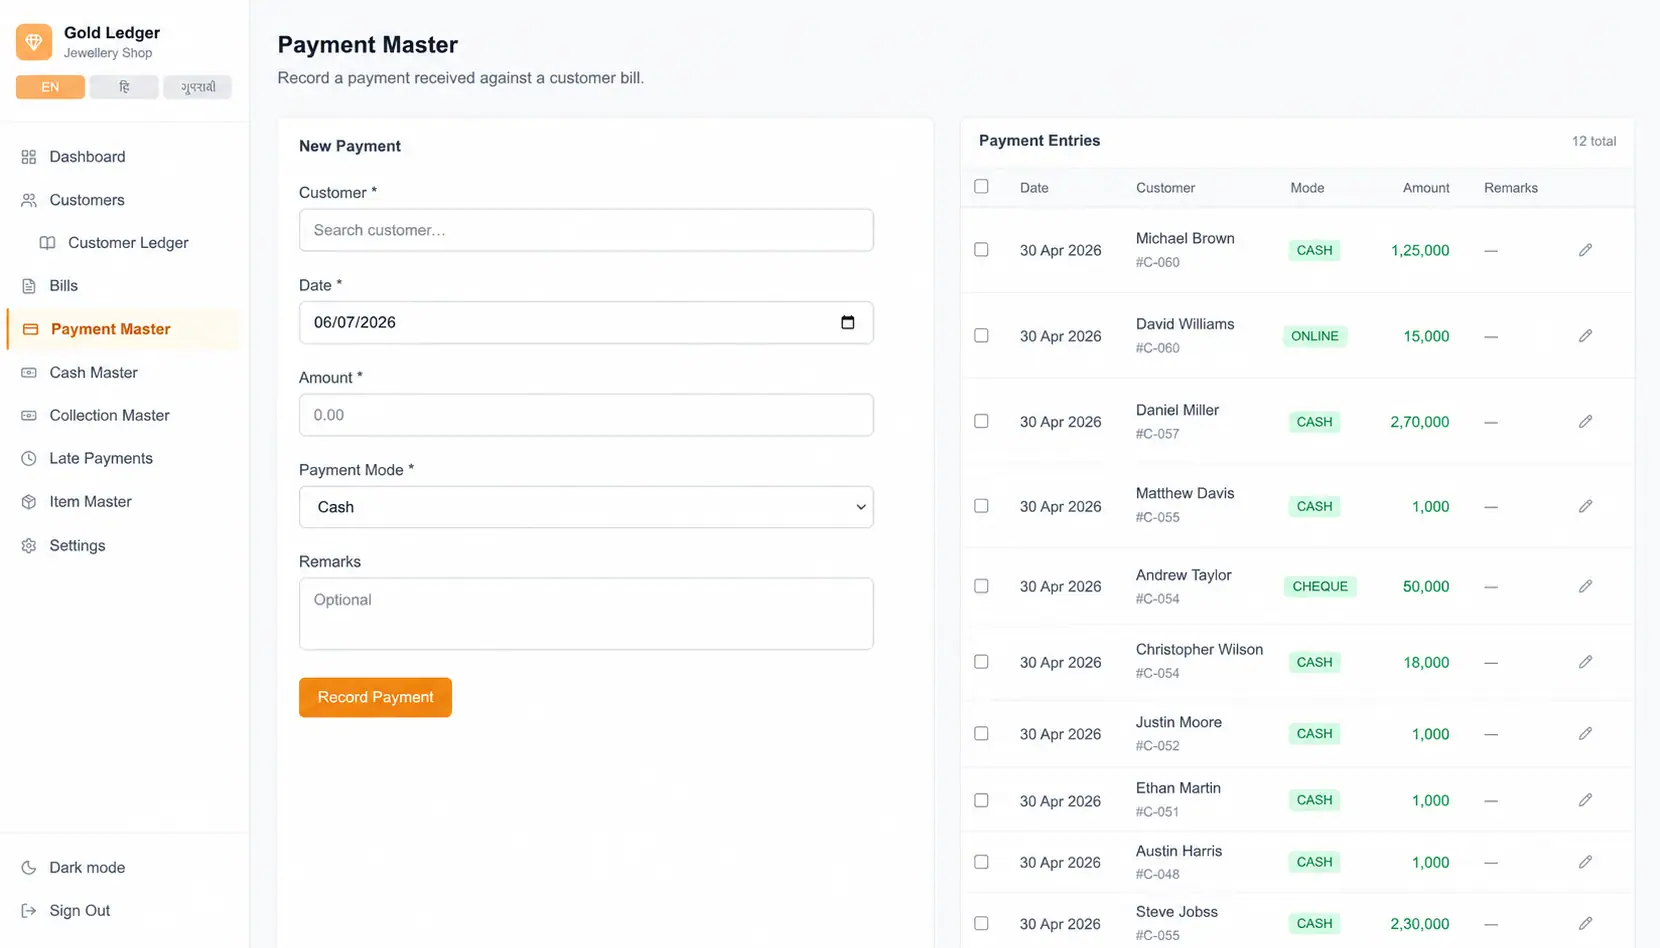Tick the Justin Moore row checkbox
Image resolution: width=1660 pixels, height=948 pixels.
click(981, 734)
